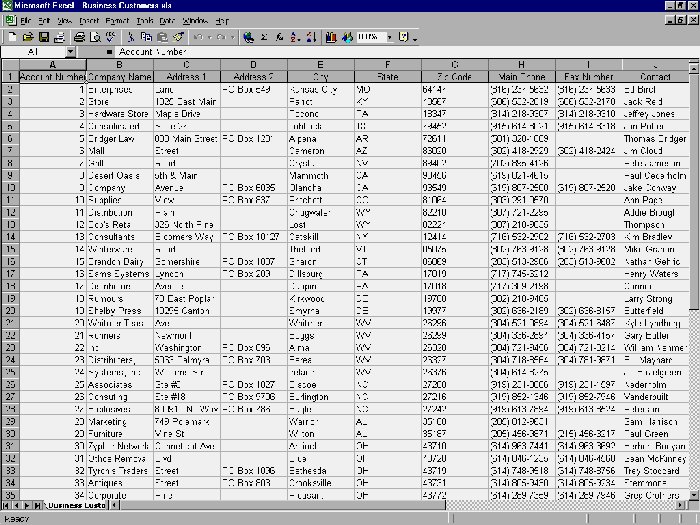Expand the Redo history dropdown arrow
The image size is (700, 525).
point(232,37)
